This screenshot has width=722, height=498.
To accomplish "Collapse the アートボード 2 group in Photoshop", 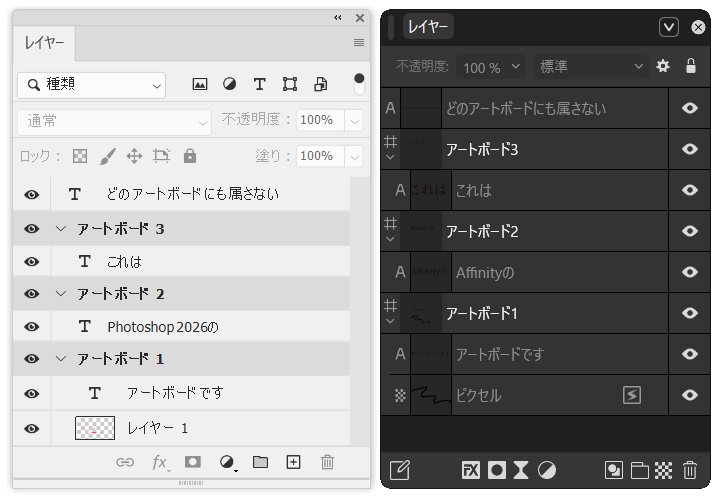I will tap(61, 294).
